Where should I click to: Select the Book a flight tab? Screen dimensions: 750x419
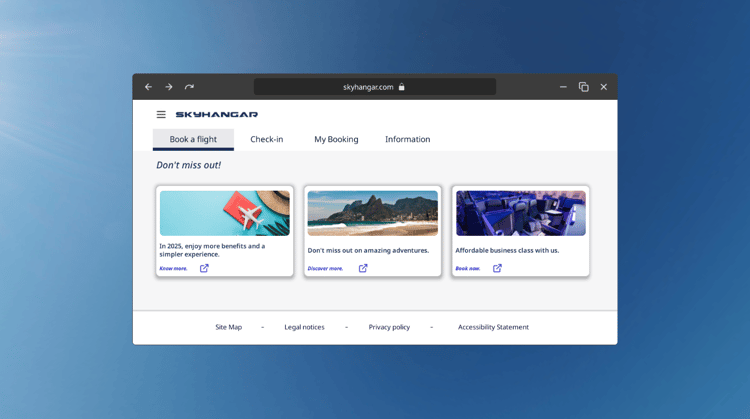[x=193, y=139]
